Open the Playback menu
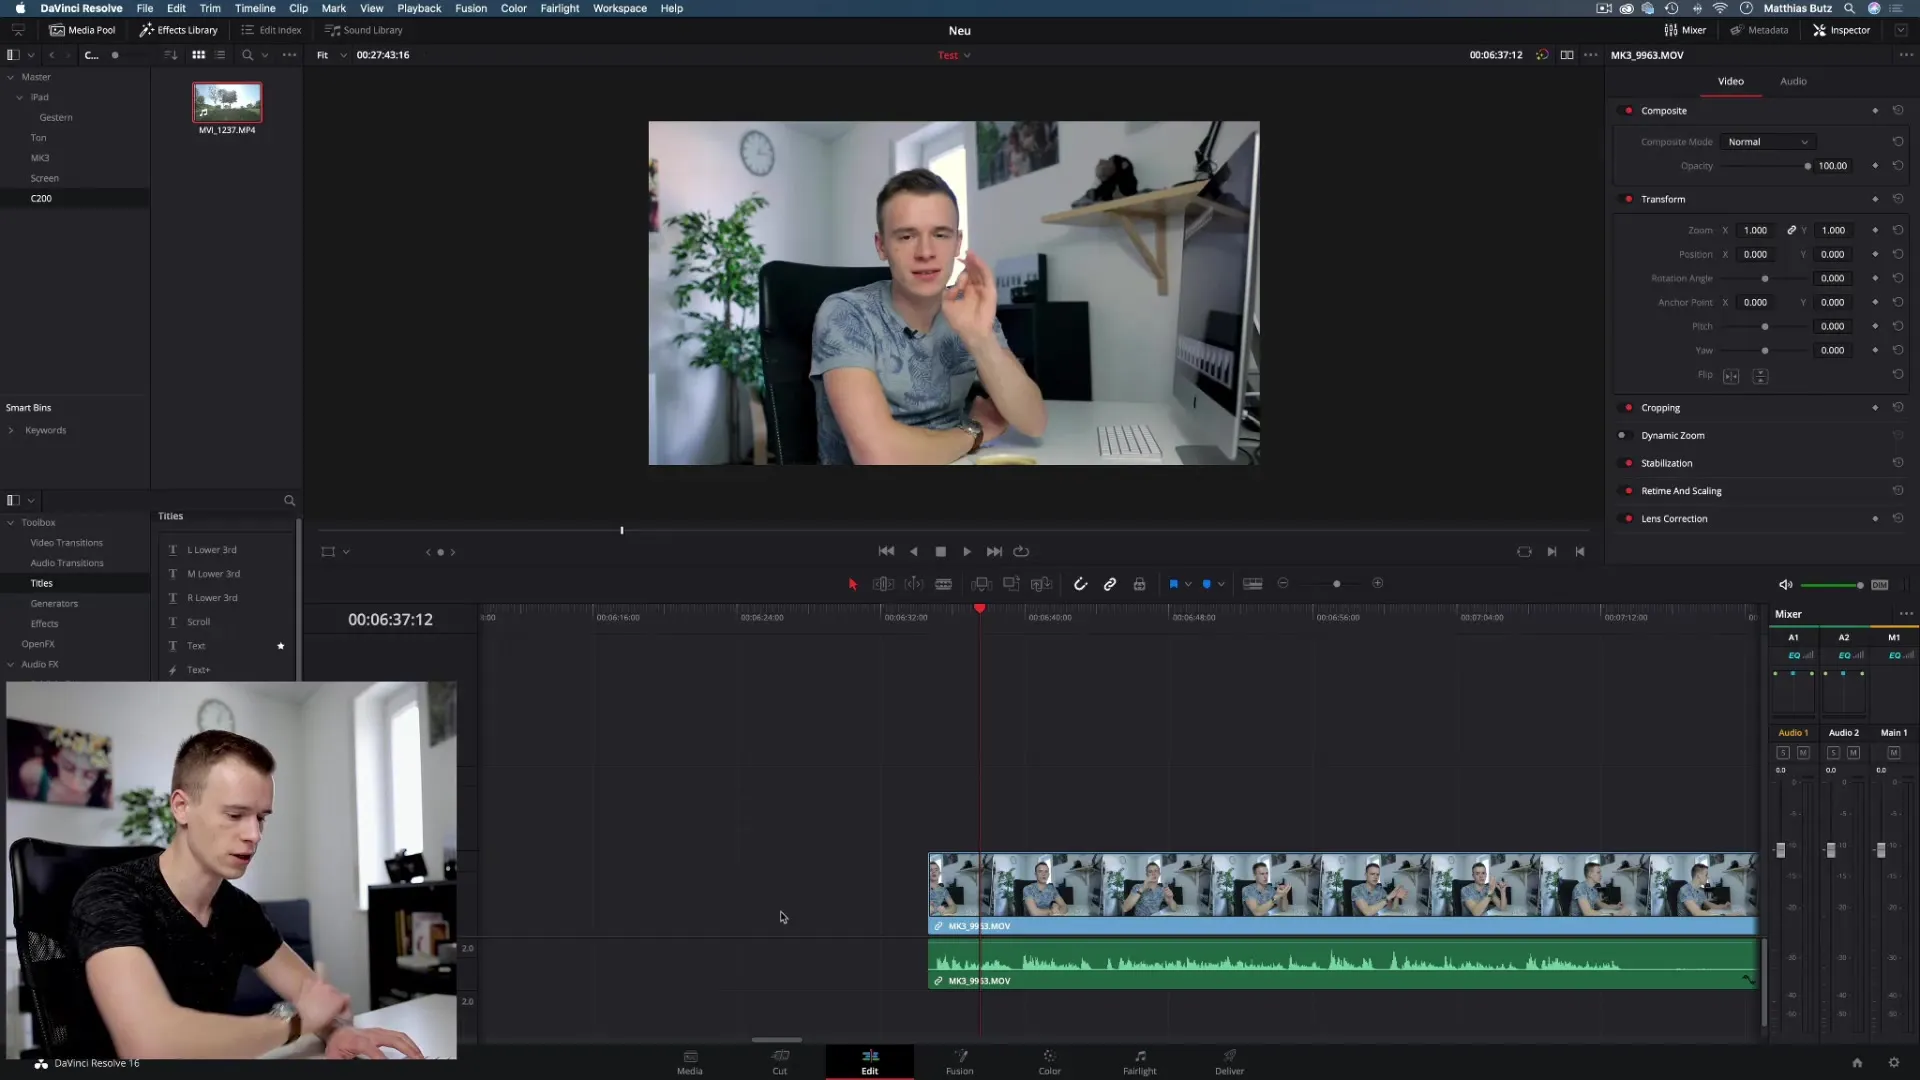Viewport: 1920px width, 1080px height. coord(419,8)
